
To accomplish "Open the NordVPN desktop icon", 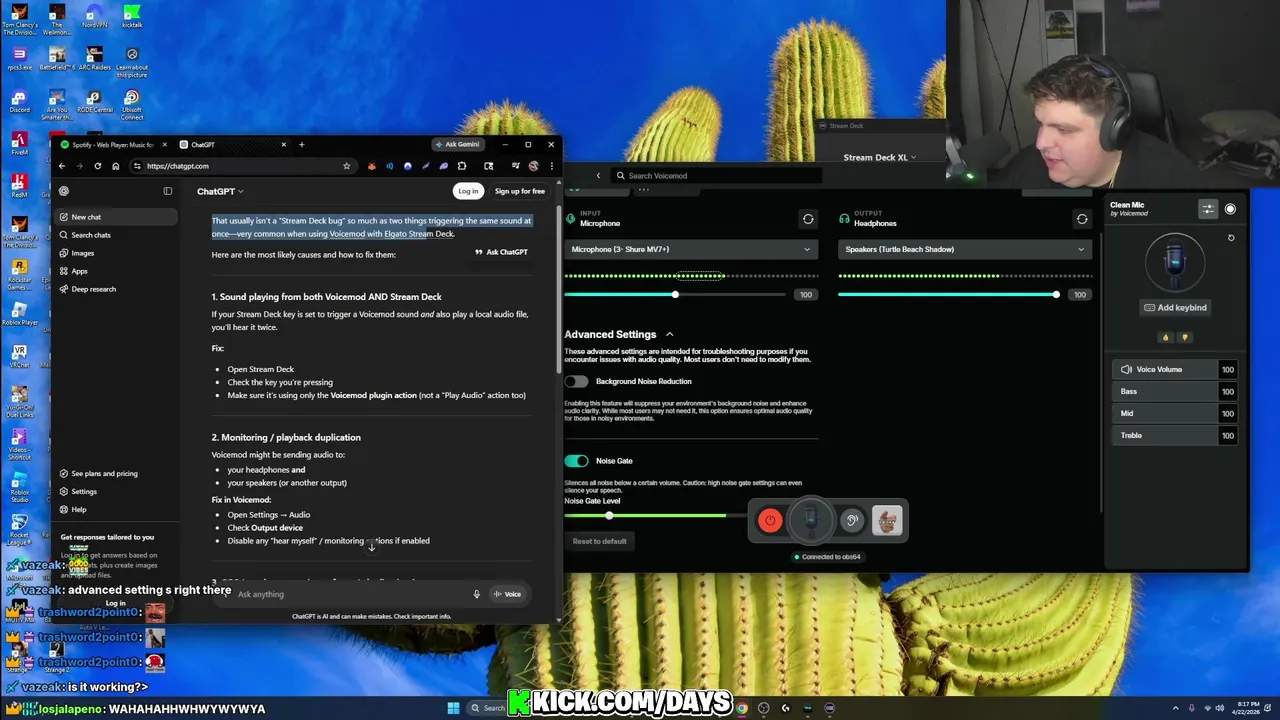I will (94, 18).
